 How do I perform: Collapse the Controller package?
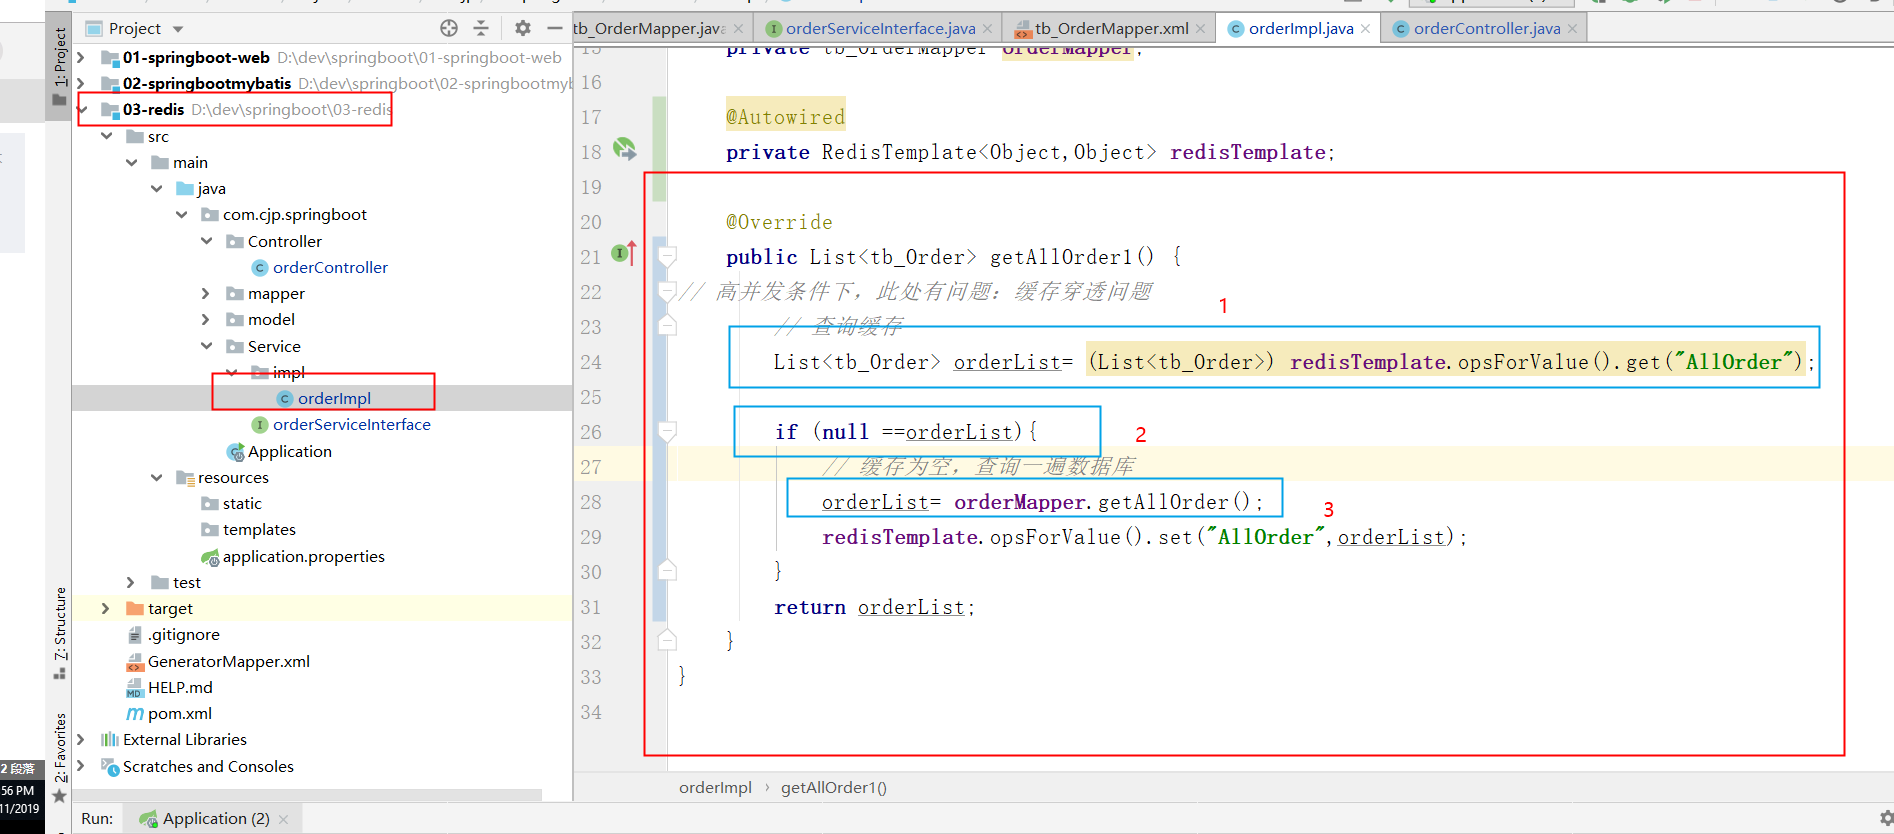pos(207,242)
